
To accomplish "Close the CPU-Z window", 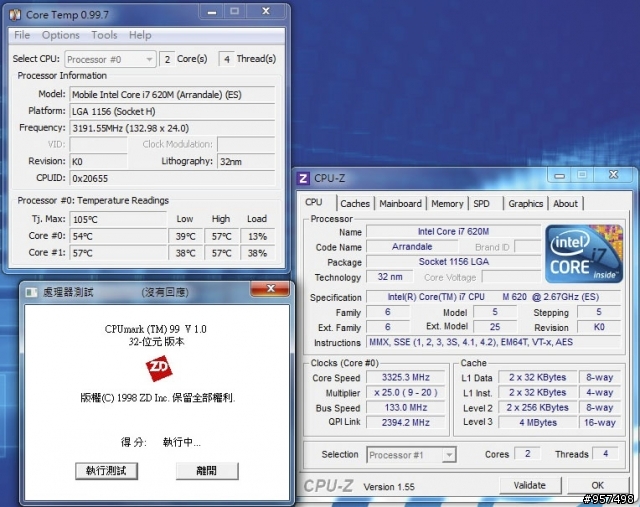I will 613,175.
